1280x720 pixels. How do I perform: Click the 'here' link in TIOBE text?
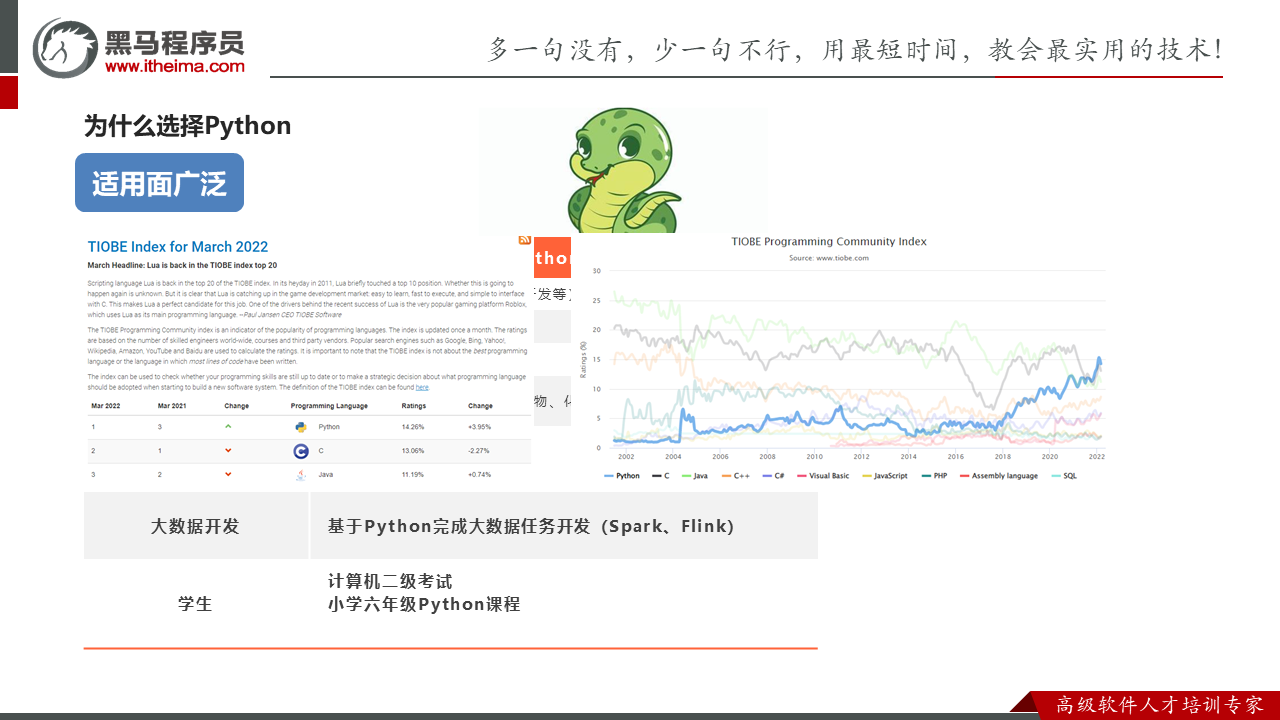pyautogui.click(x=422, y=387)
